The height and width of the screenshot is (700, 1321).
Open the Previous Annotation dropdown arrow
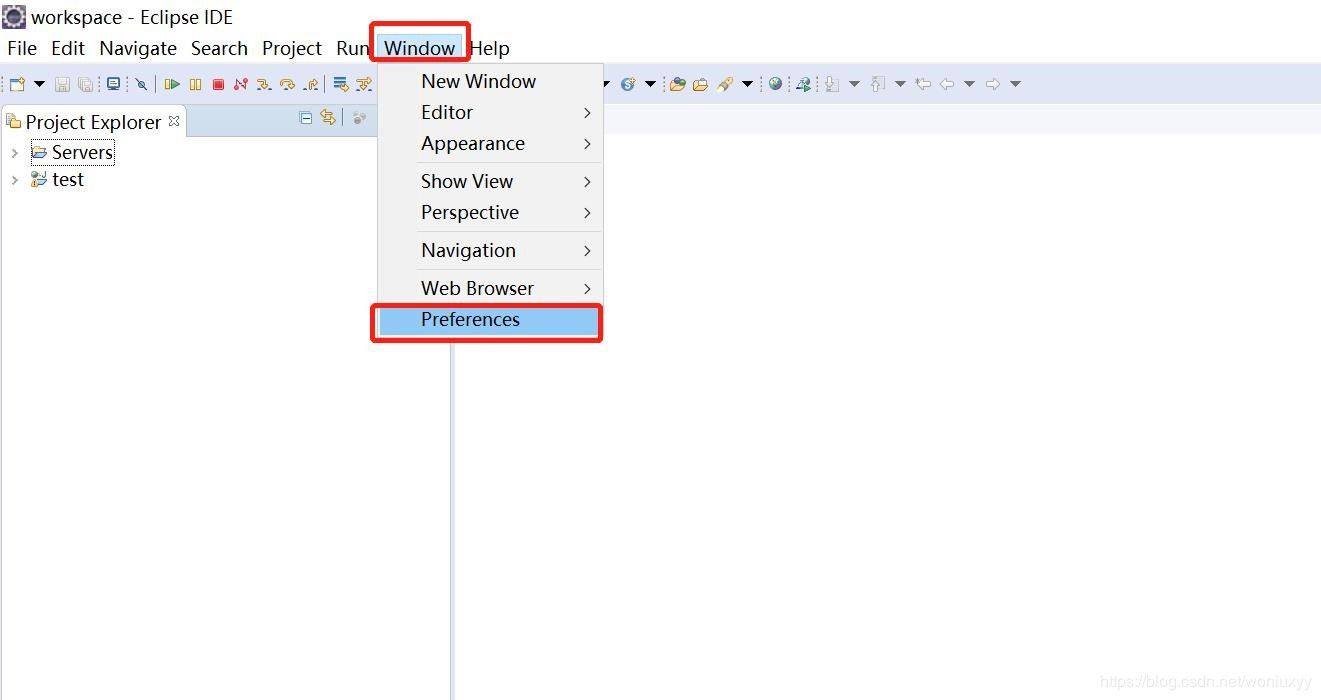click(x=900, y=84)
